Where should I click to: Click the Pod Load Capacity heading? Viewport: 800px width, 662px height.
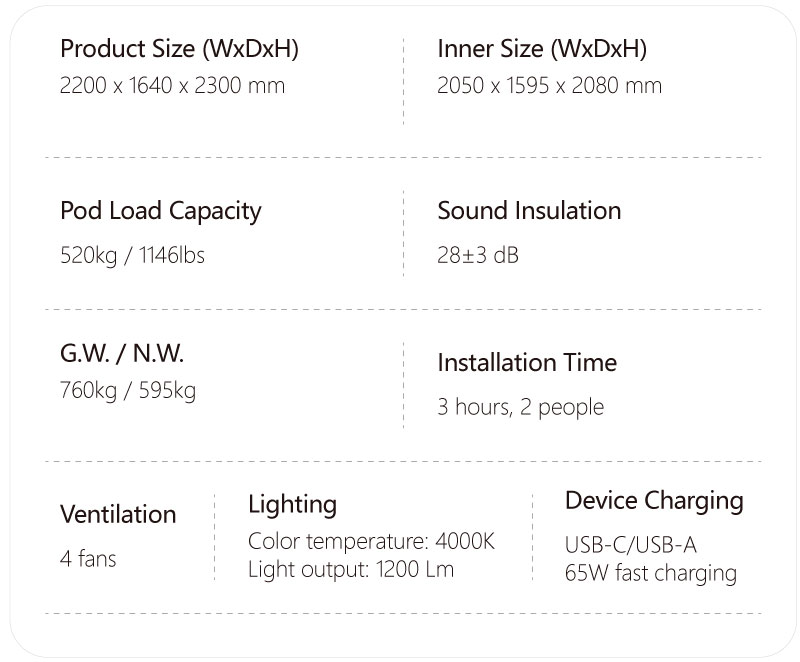click(160, 211)
